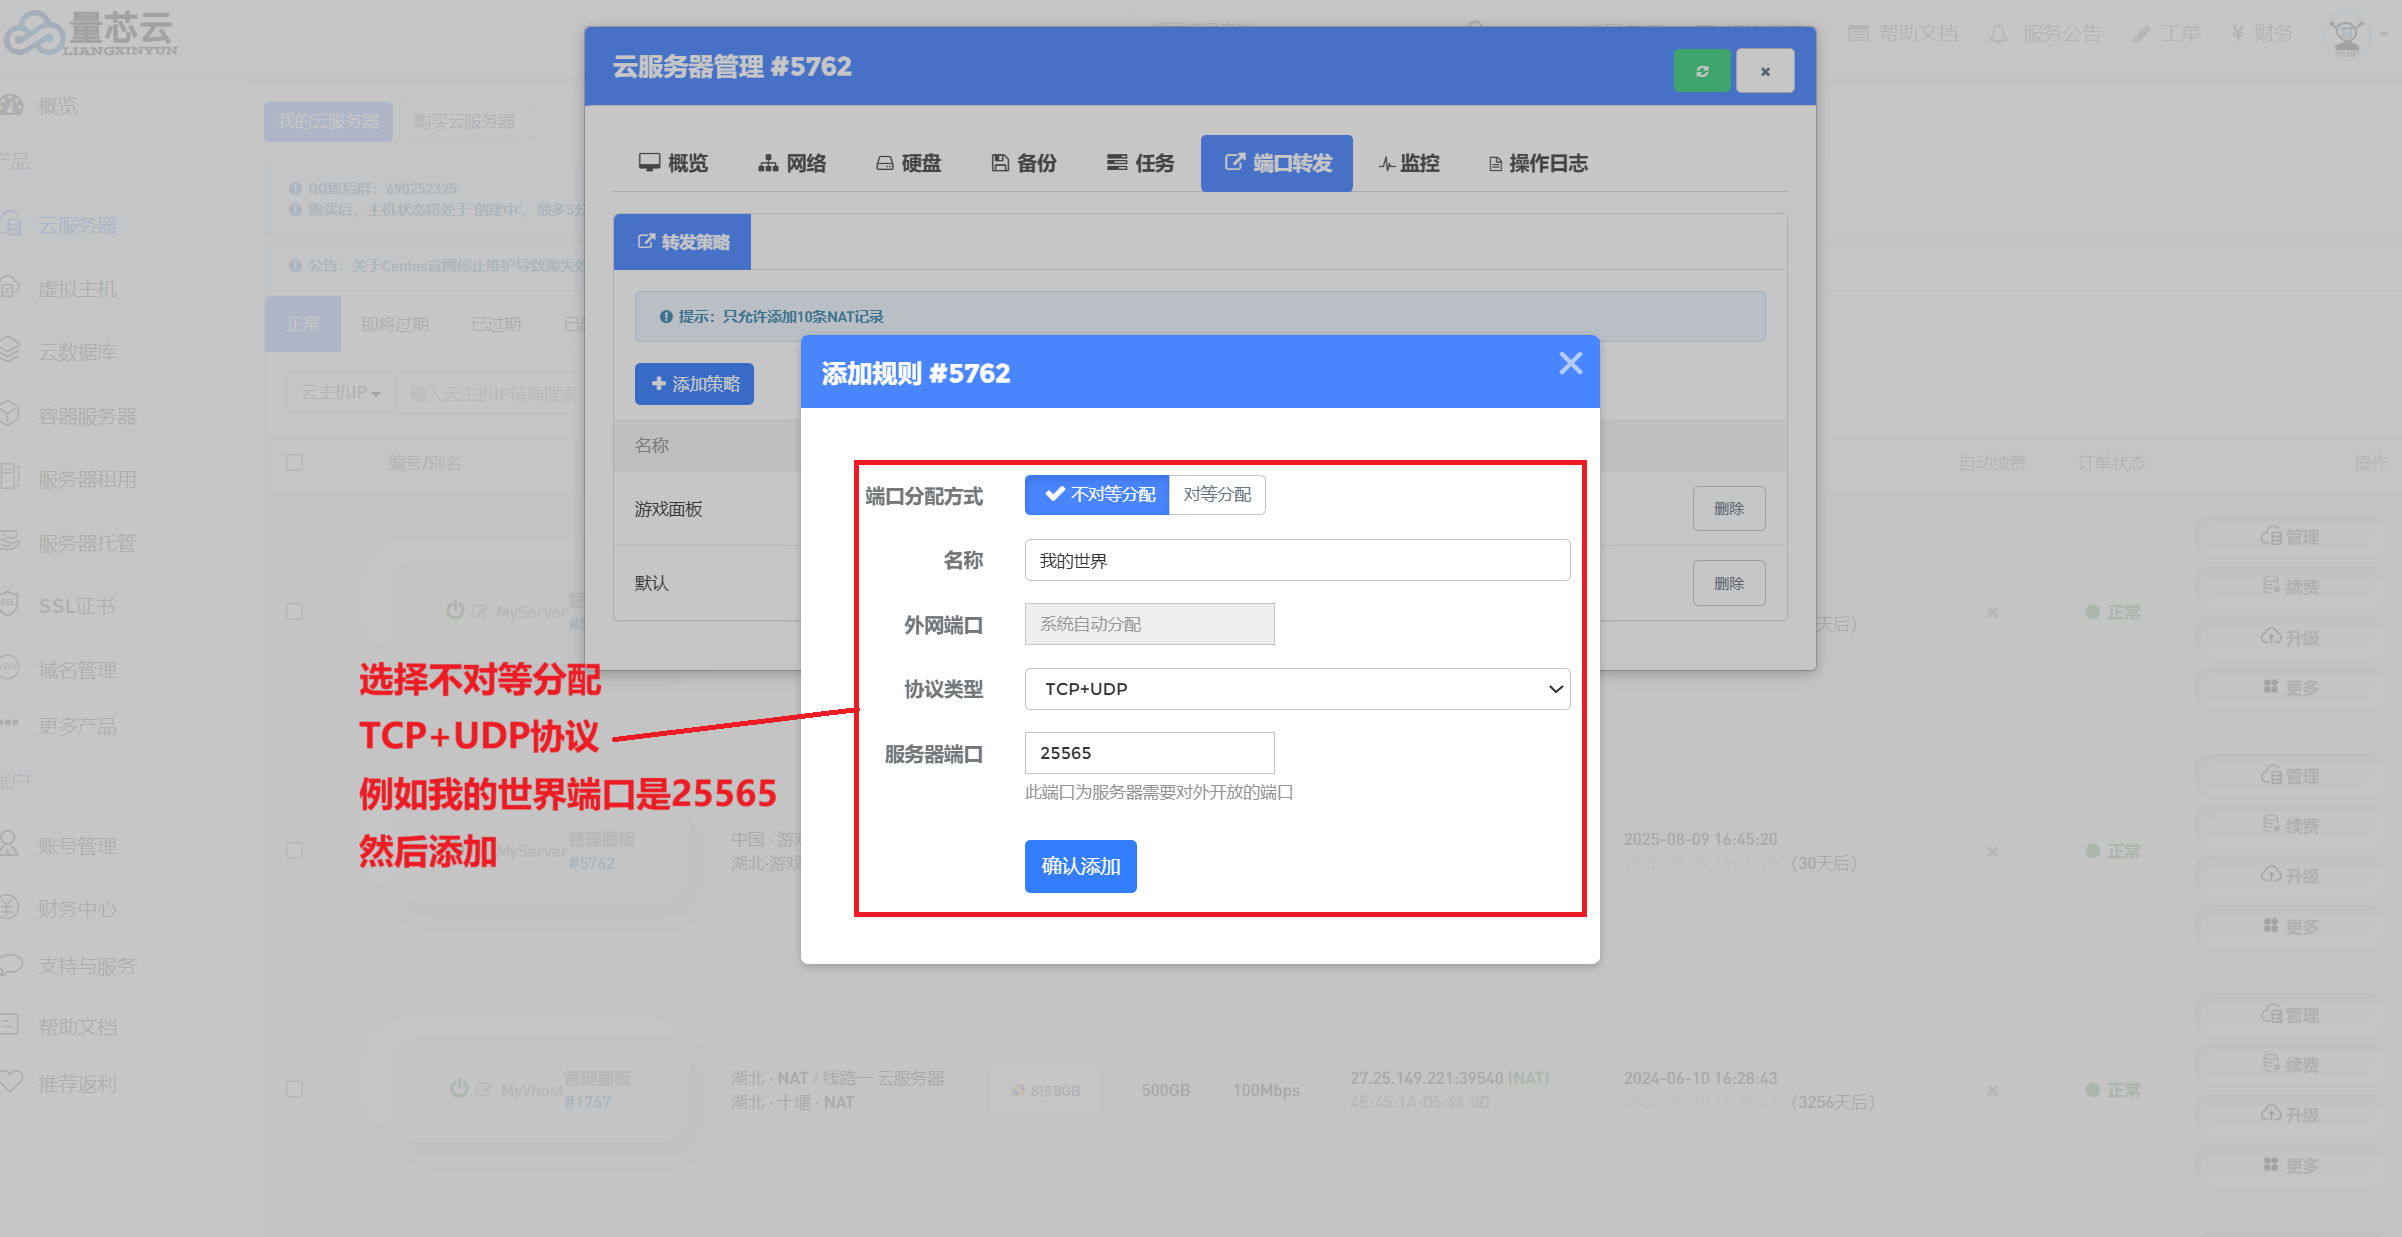Close the 添加规则 dialog with X icon
Image resolution: width=2402 pixels, height=1237 pixels.
1570,364
